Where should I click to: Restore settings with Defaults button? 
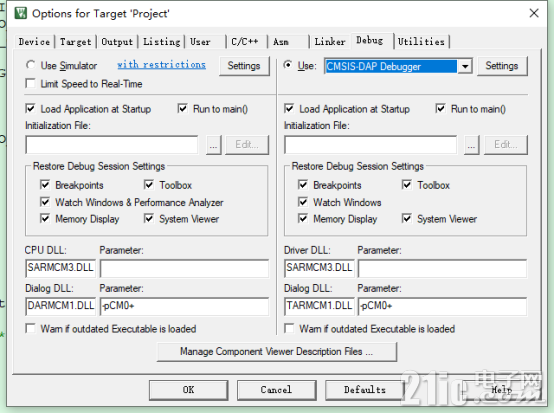[365, 390]
